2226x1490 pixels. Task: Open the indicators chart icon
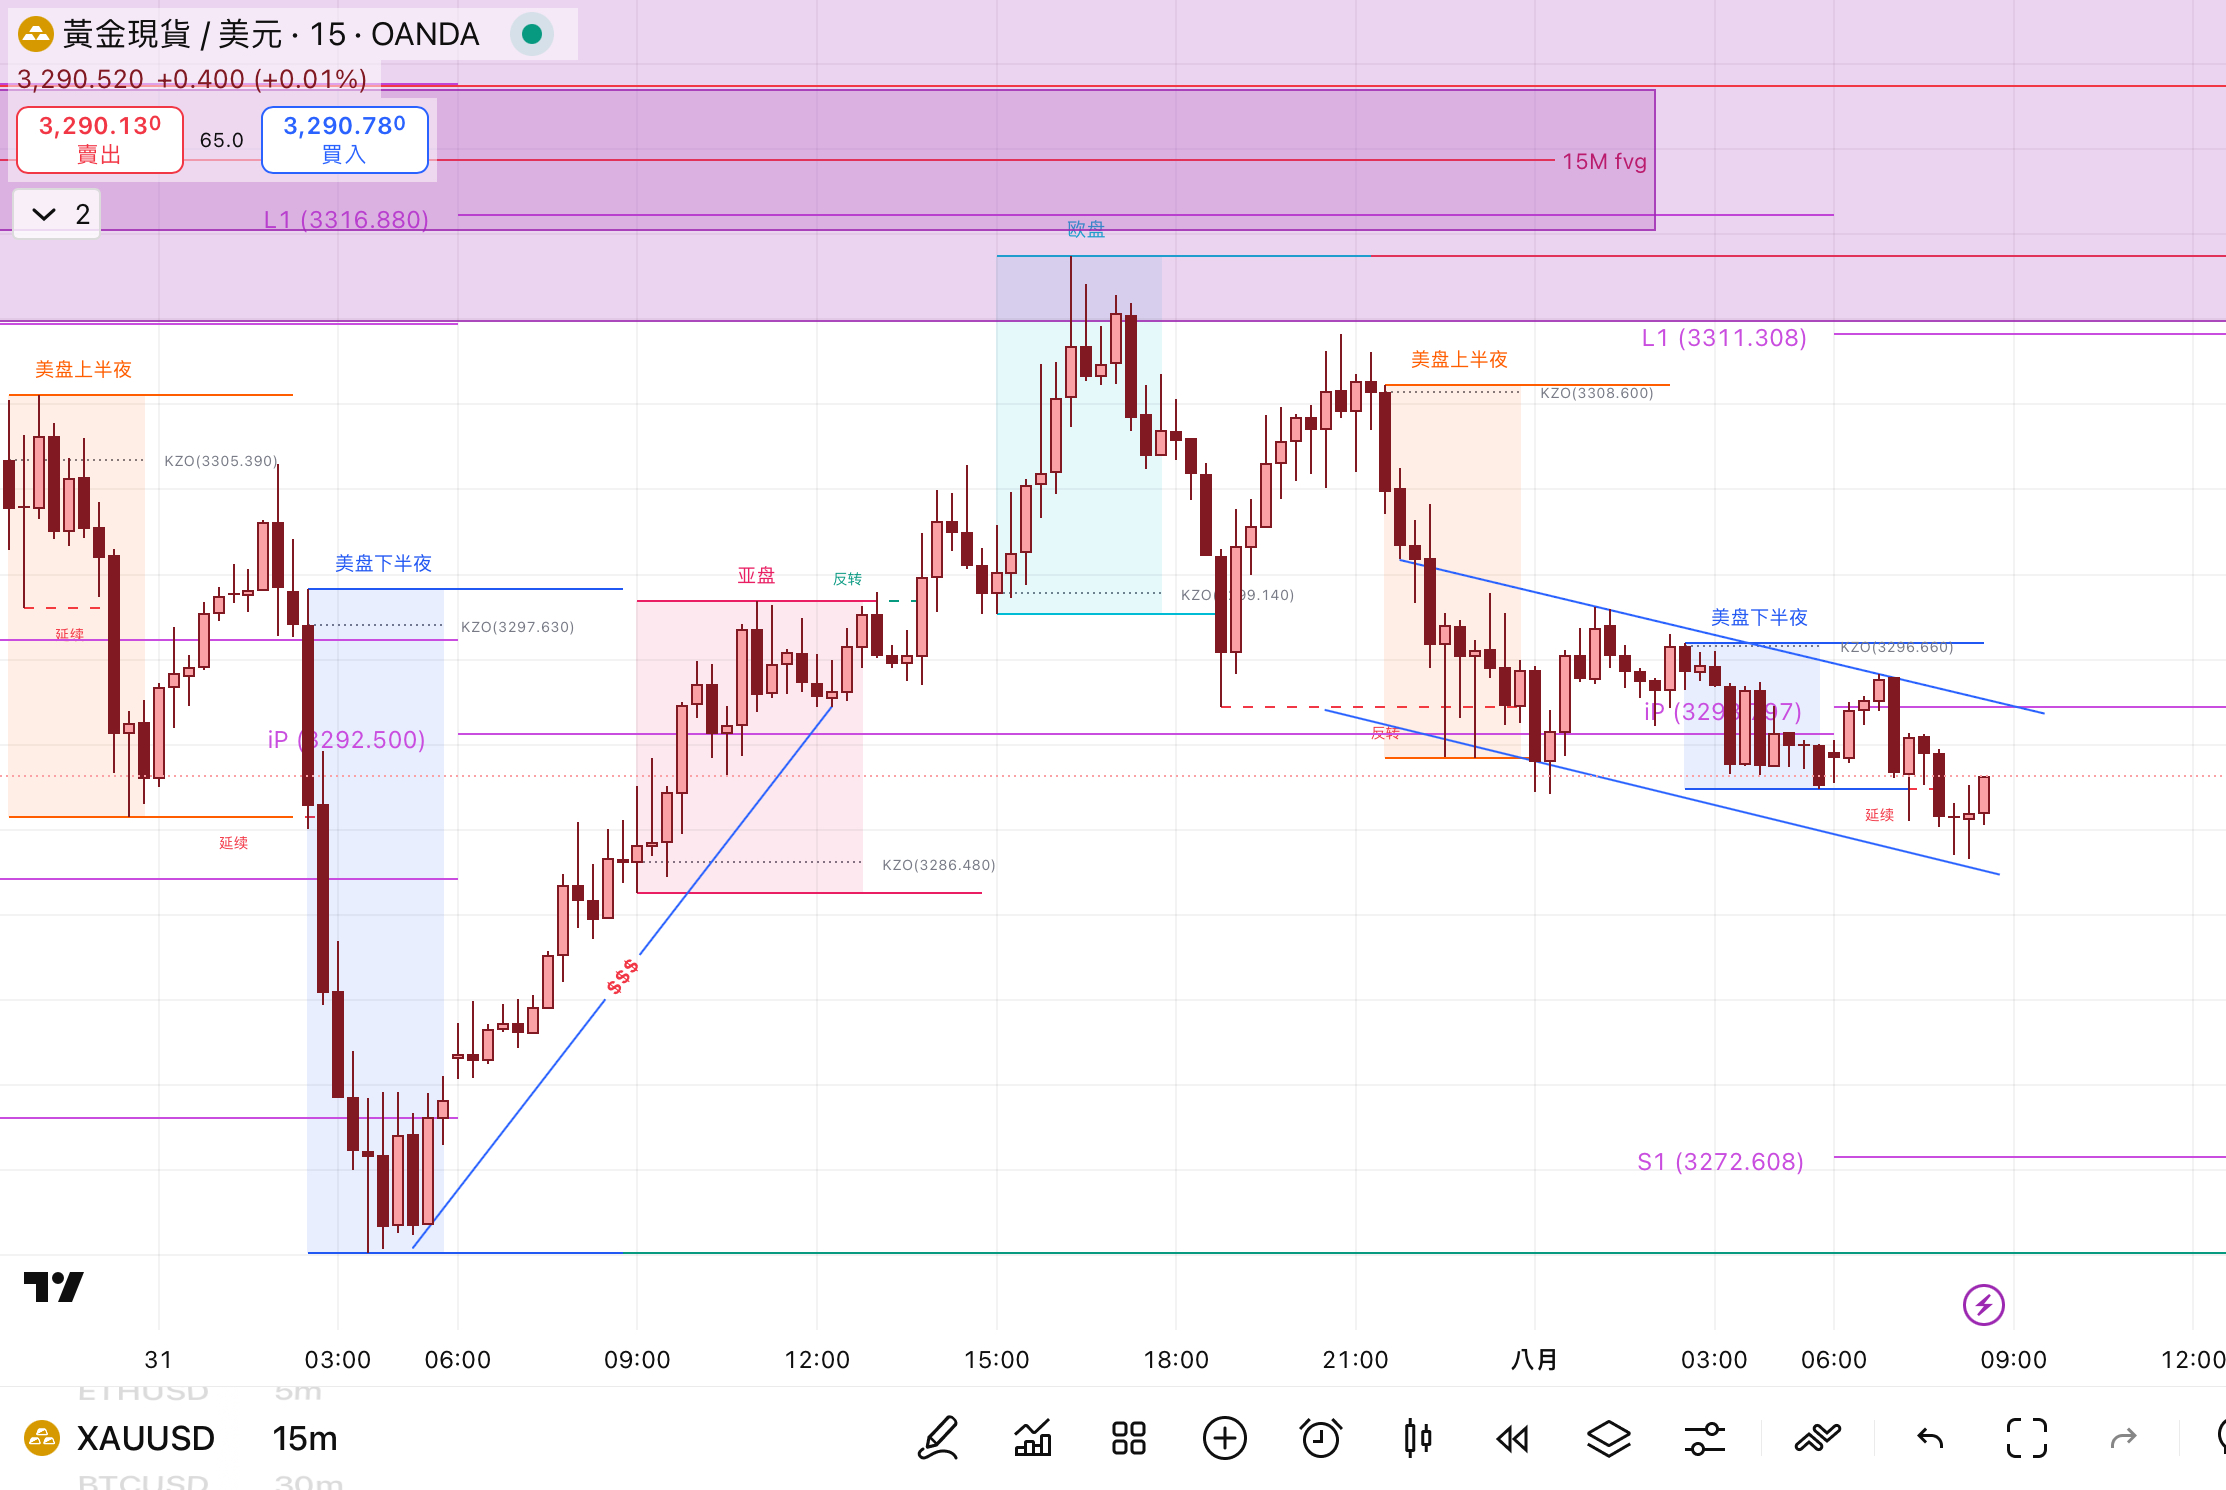coord(1033,1439)
